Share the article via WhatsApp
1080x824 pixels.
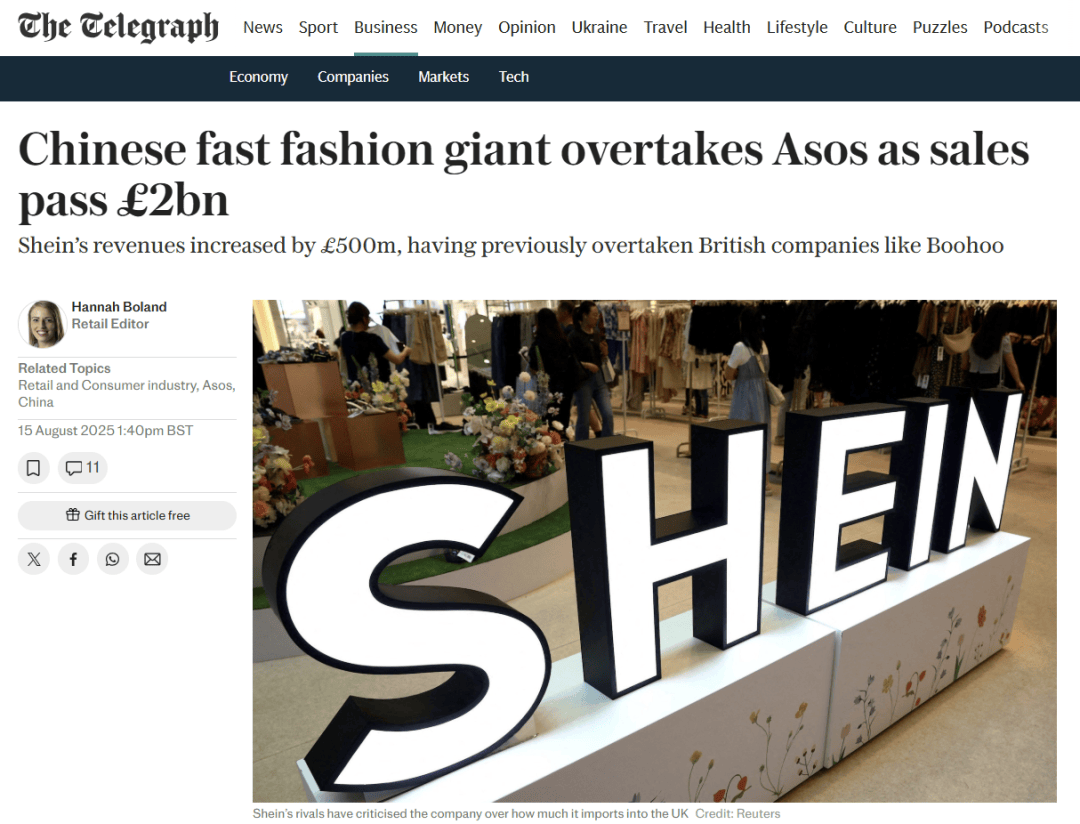[112, 559]
